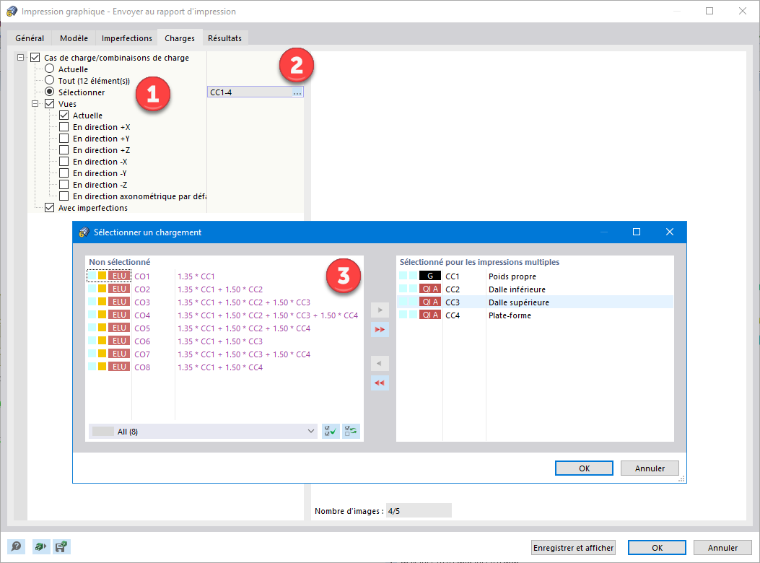Select the CC2 Dalle inférieure row

pos(535,289)
